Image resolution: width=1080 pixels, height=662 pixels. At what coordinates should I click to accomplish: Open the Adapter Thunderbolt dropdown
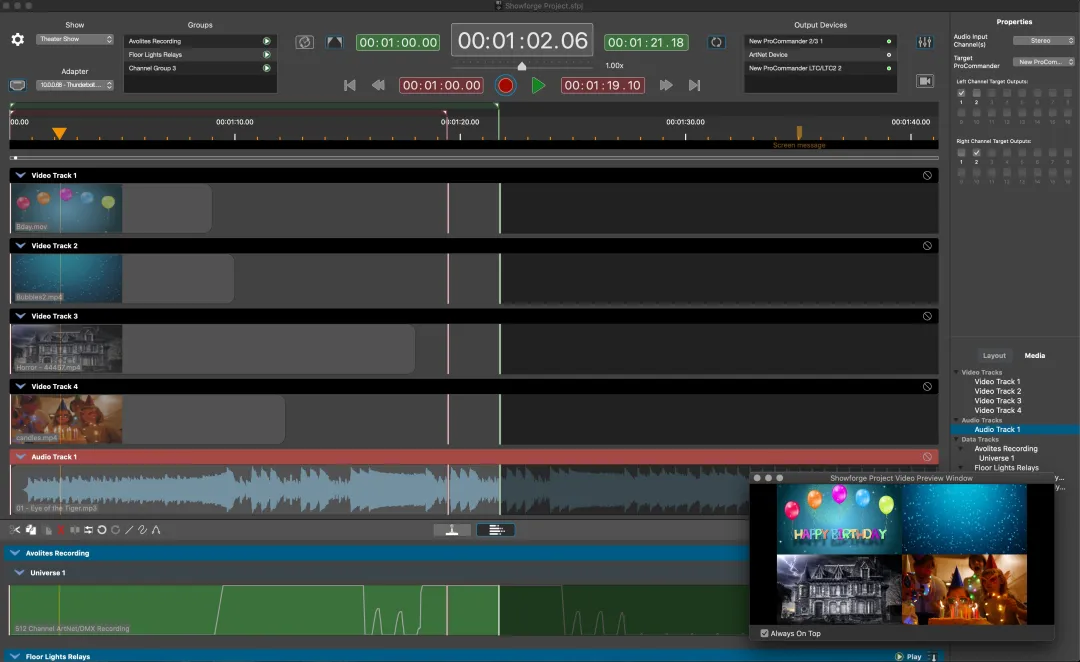[x=74, y=85]
